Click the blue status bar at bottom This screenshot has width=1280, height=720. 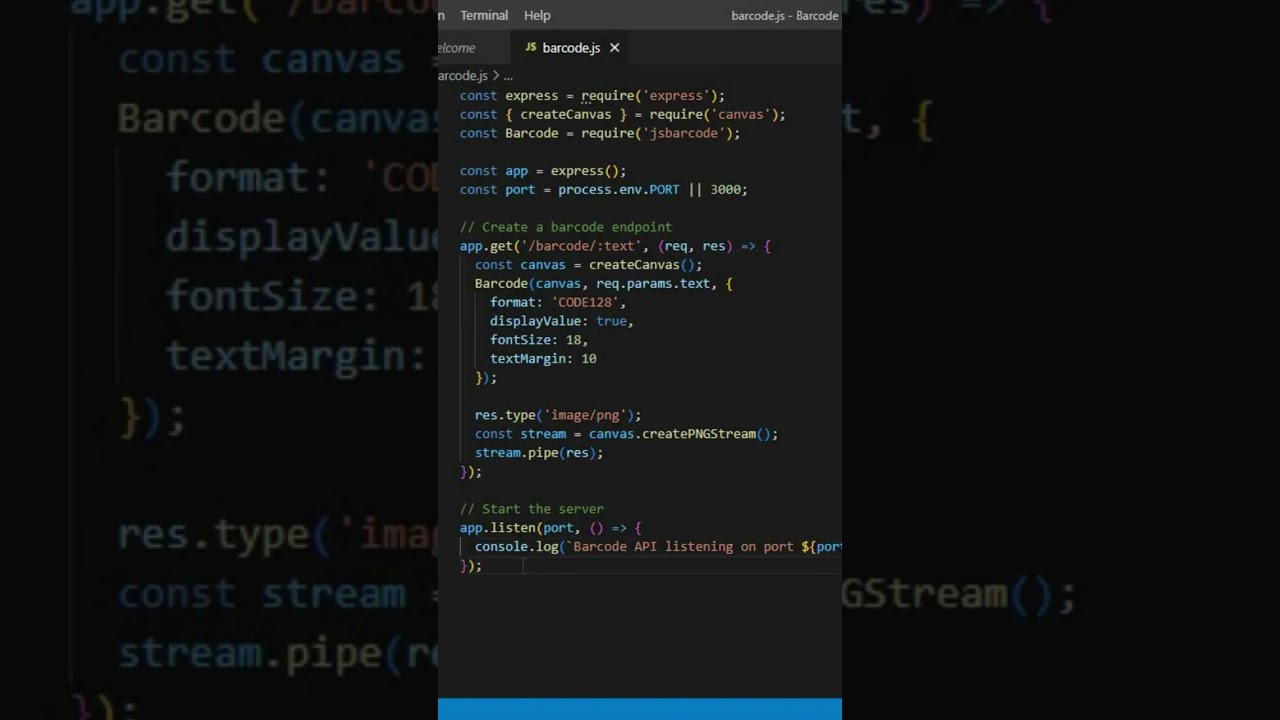click(x=640, y=709)
